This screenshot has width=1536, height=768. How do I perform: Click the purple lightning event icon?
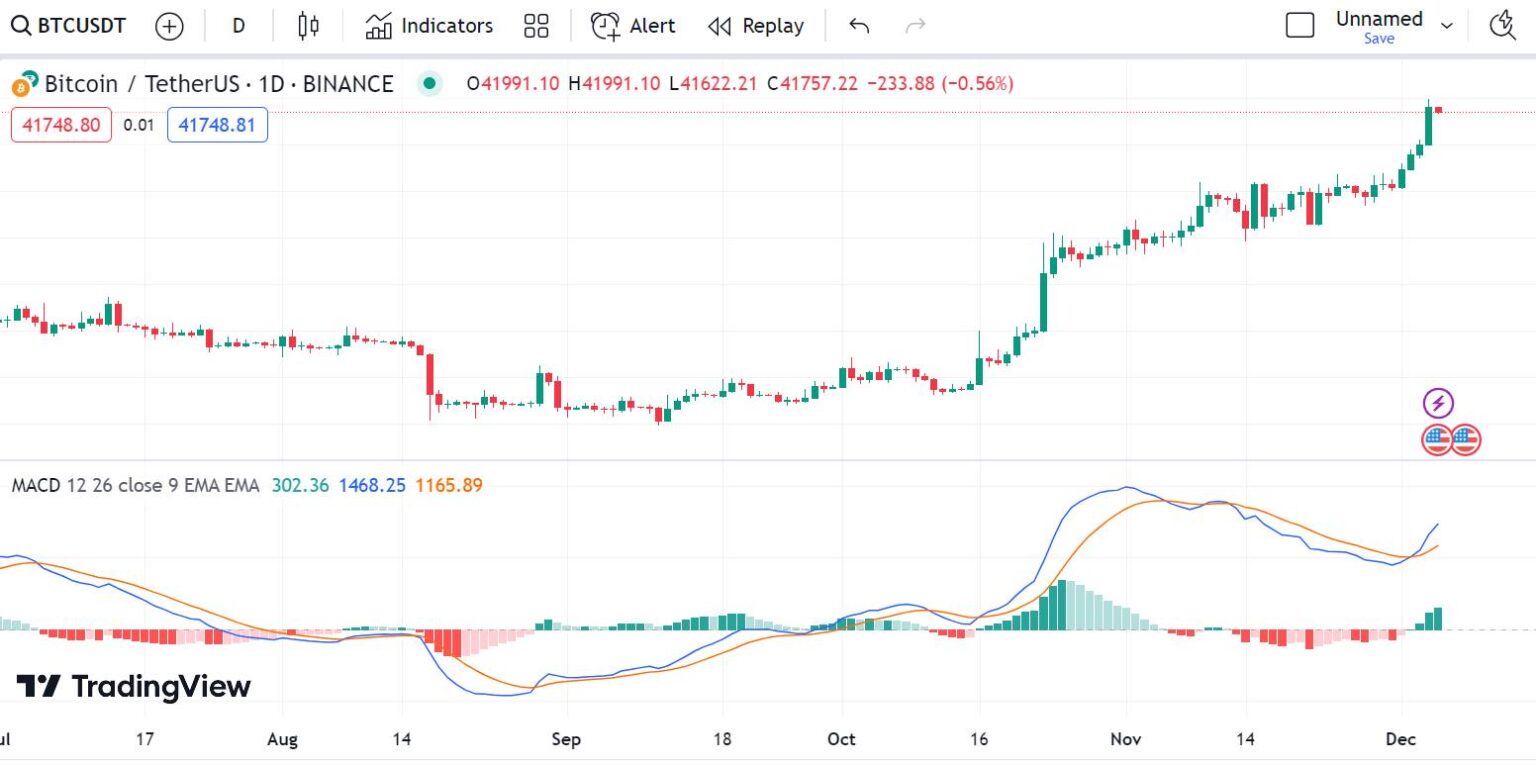tap(1438, 403)
